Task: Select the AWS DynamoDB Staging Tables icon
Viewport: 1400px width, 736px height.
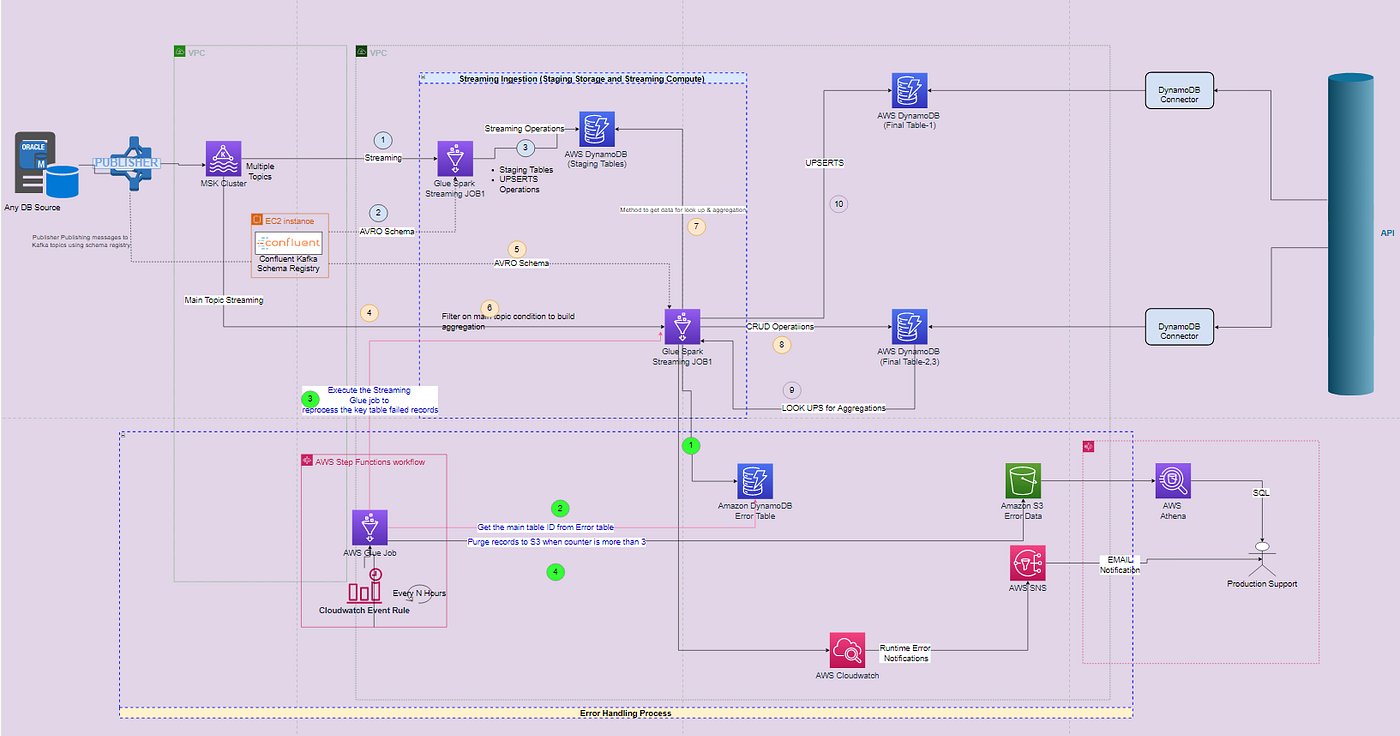Action: pos(596,129)
